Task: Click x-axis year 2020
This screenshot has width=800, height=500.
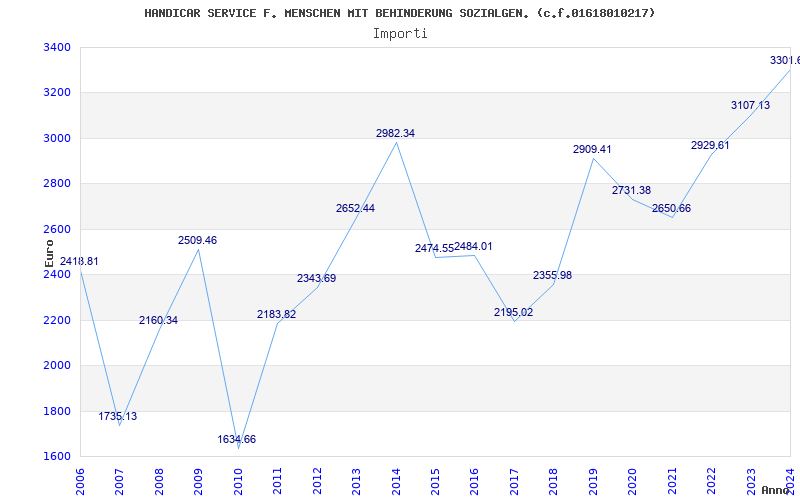Action: coord(633,481)
